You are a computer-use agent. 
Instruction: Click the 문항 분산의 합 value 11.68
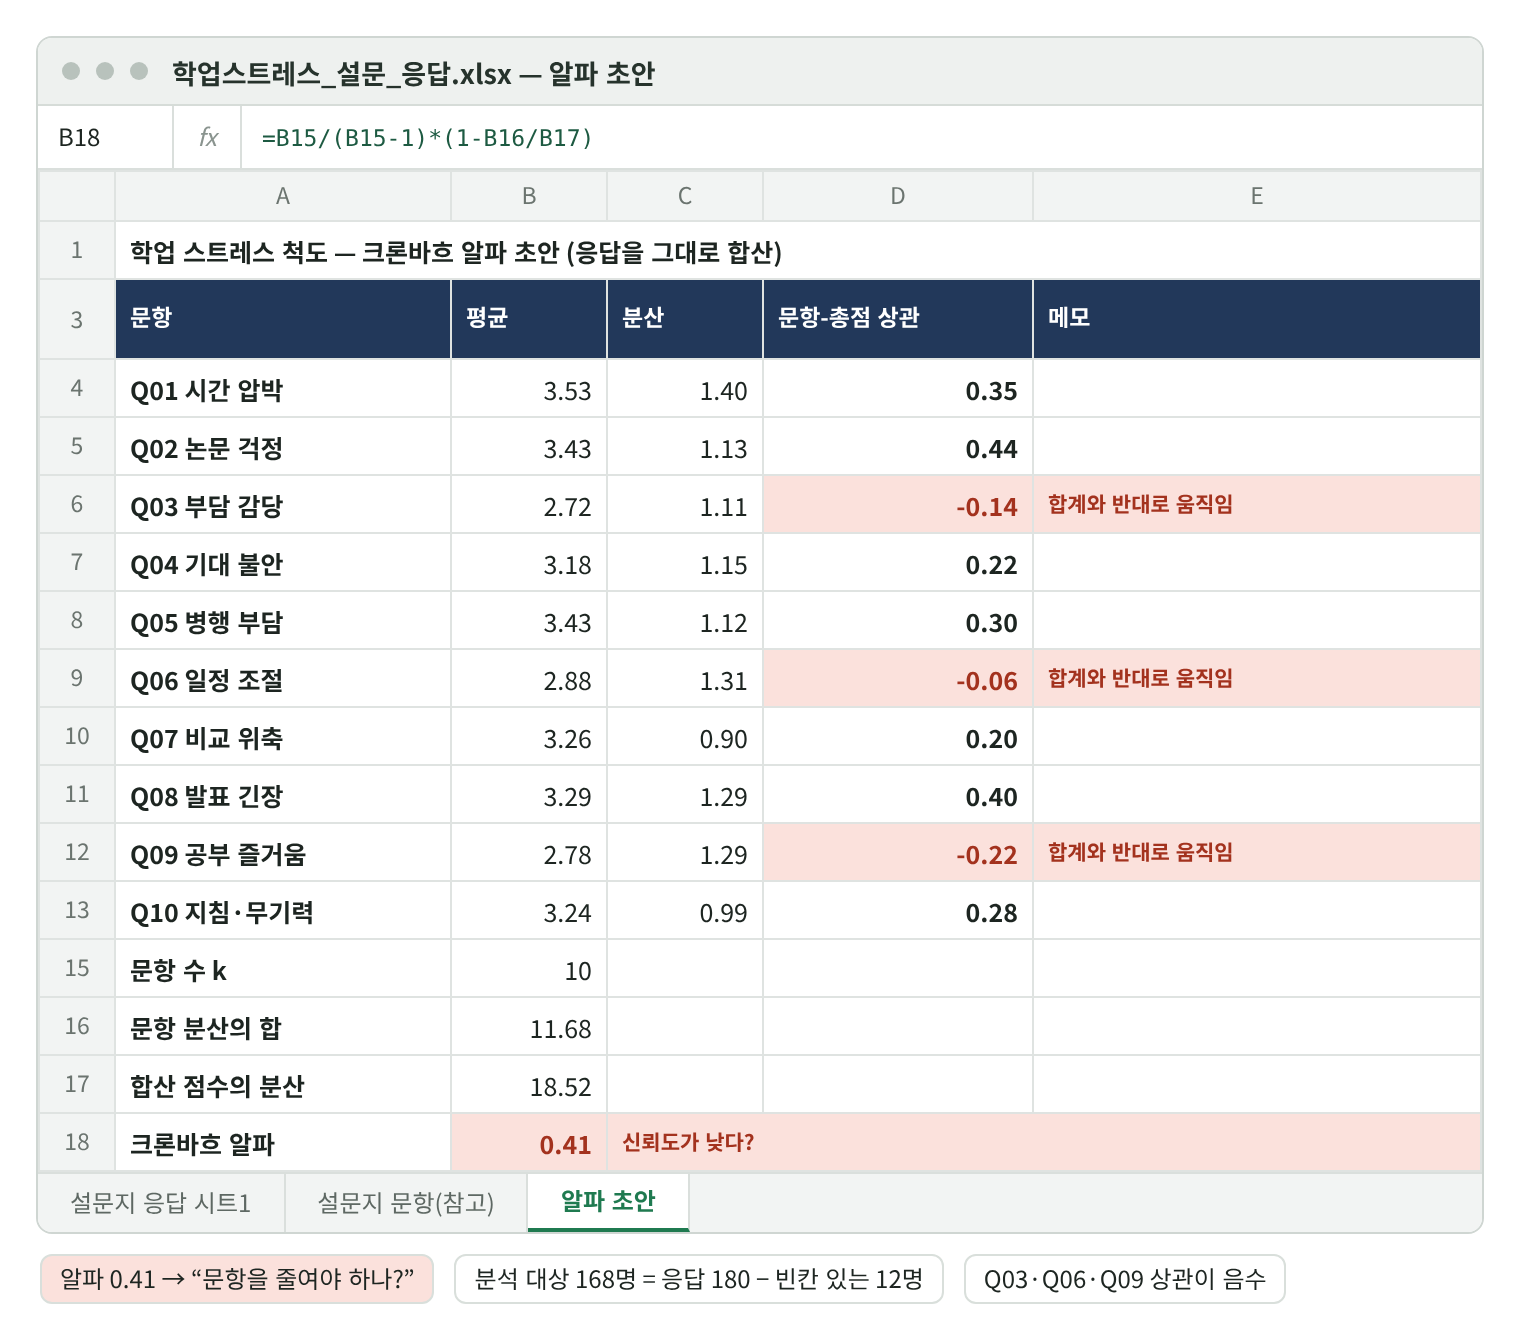tap(529, 1027)
